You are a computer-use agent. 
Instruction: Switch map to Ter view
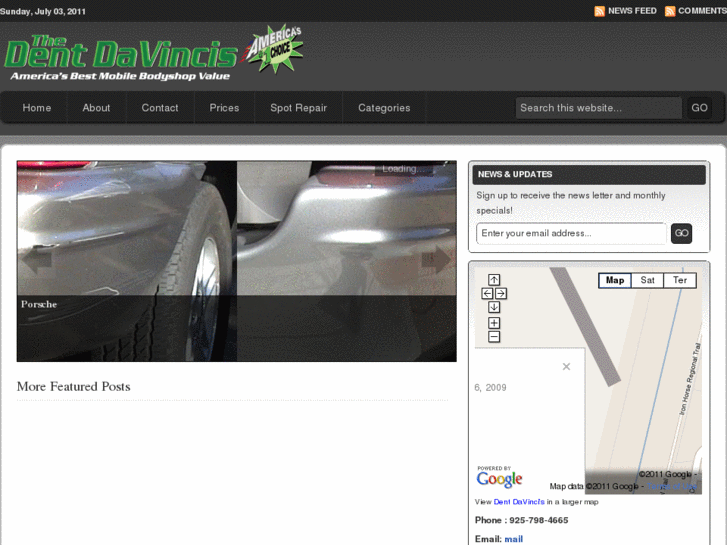680,280
